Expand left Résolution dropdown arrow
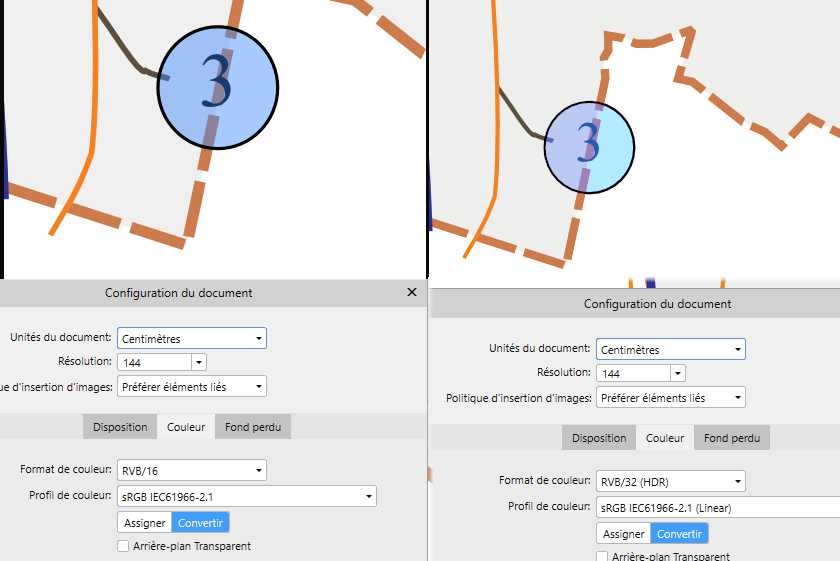This screenshot has height=561, width=840. point(199,362)
